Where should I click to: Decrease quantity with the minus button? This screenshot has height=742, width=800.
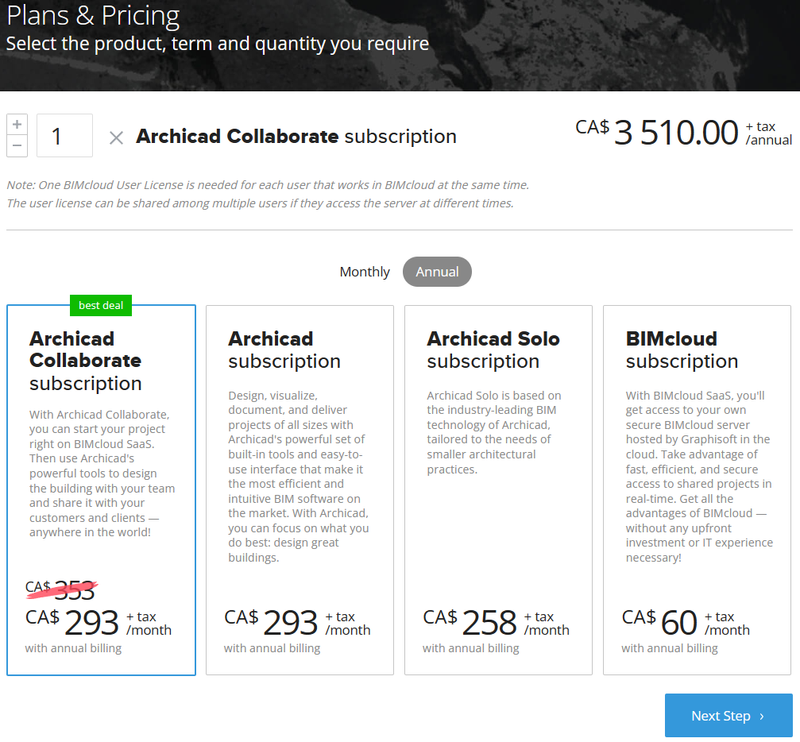16,146
